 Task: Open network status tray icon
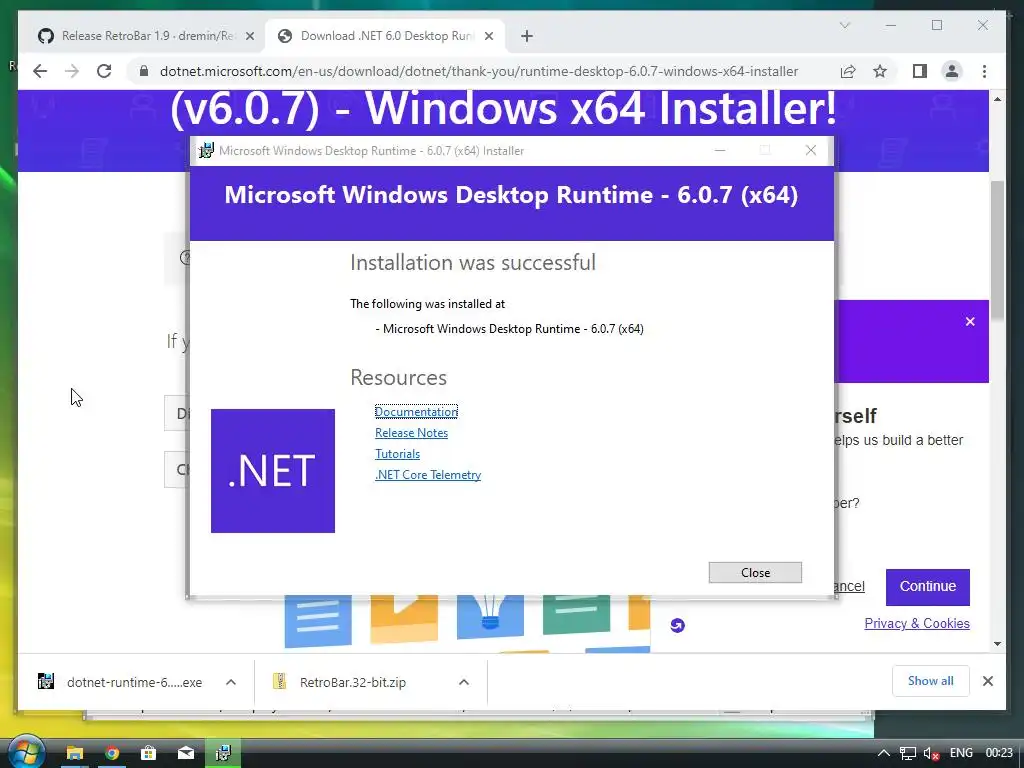(x=908, y=753)
